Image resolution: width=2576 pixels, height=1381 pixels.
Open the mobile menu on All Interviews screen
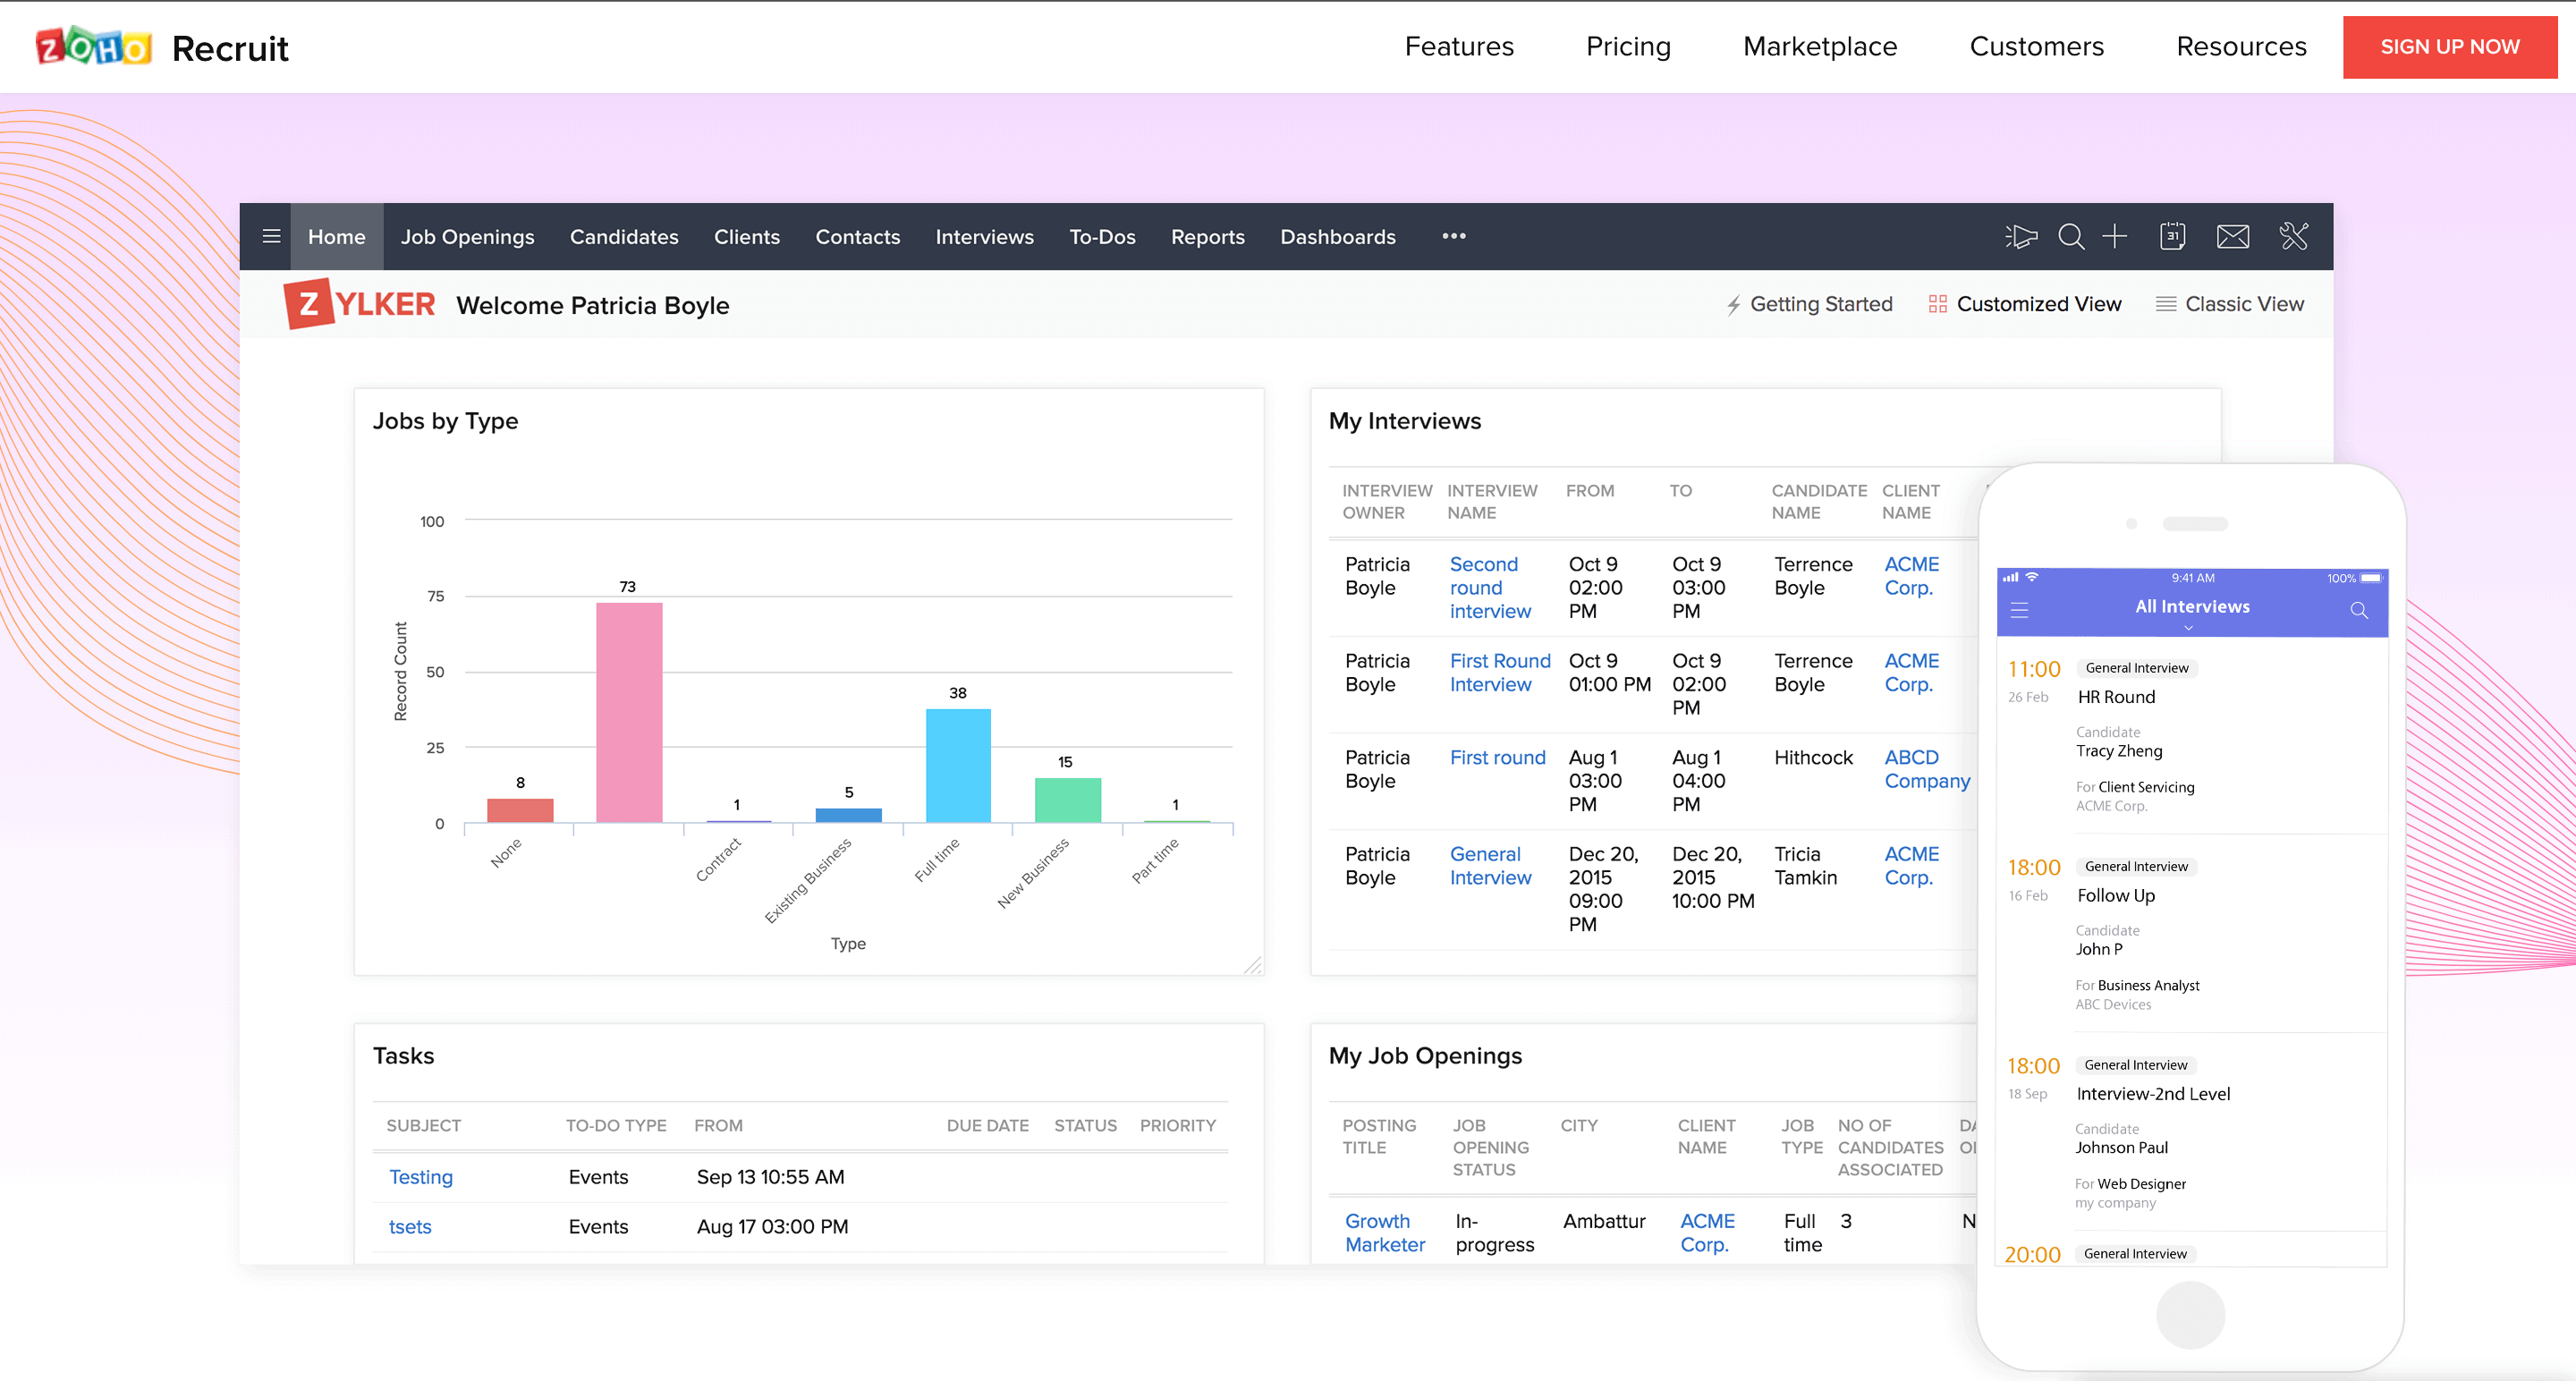click(2020, 610)
